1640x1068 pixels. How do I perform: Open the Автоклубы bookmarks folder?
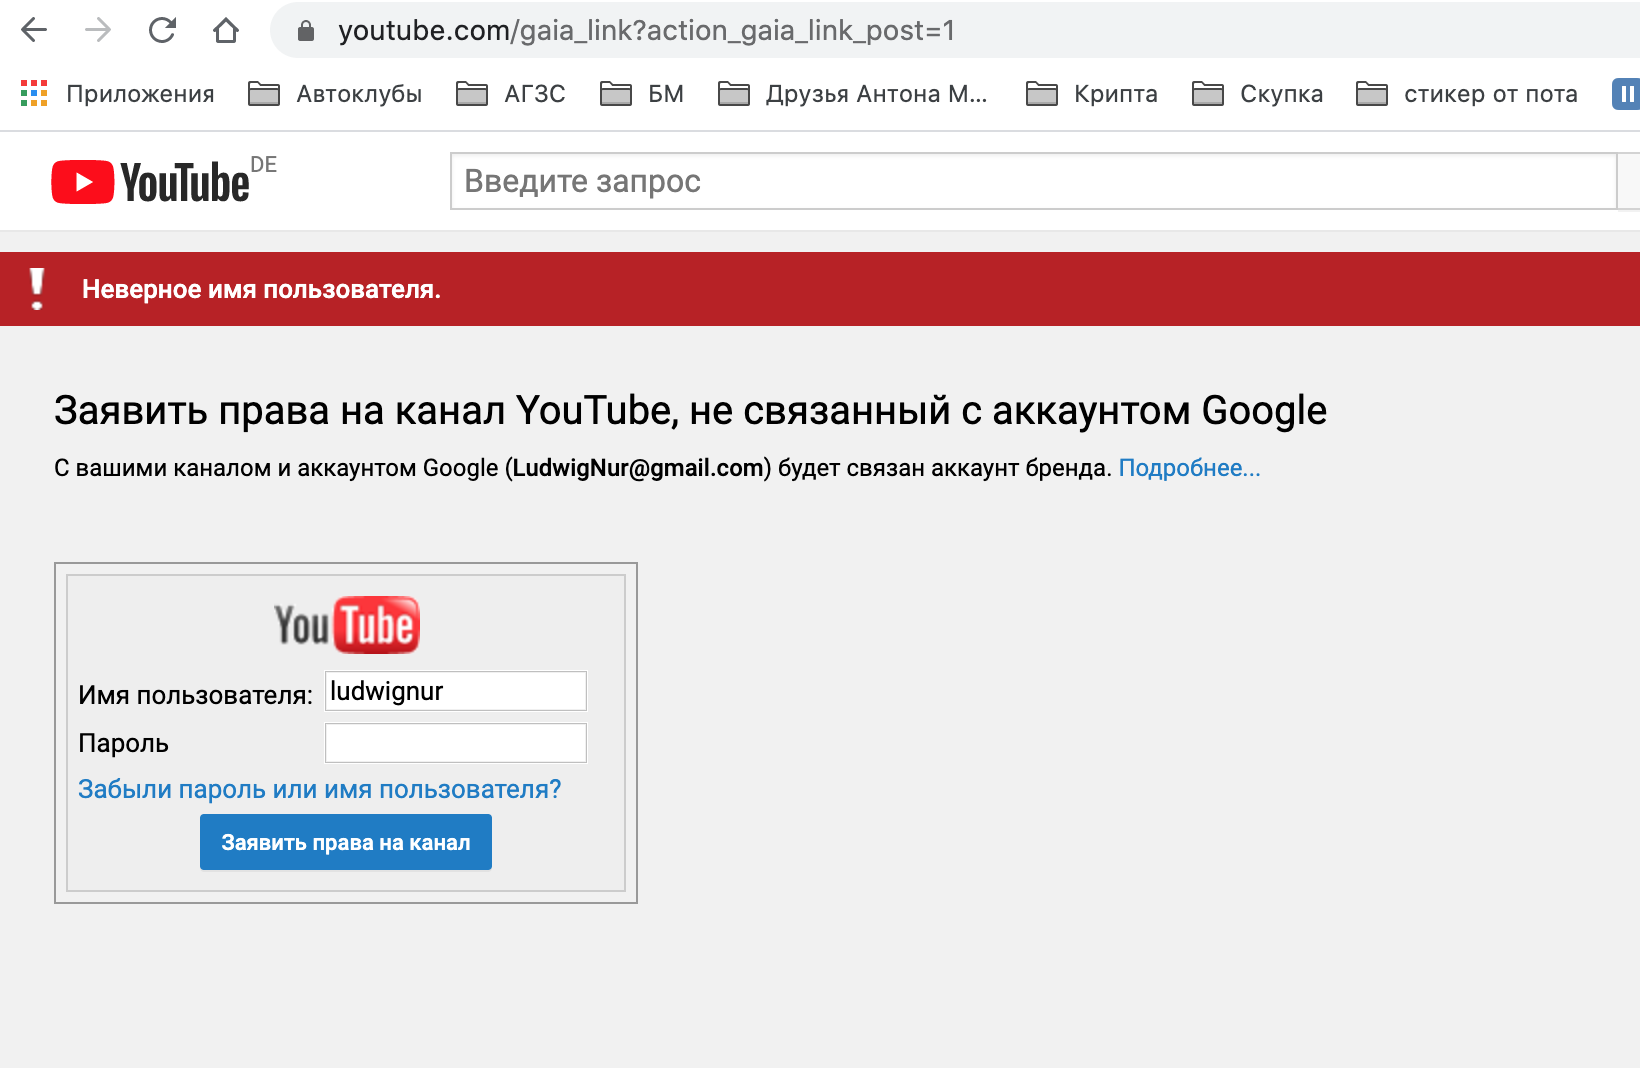335,94
